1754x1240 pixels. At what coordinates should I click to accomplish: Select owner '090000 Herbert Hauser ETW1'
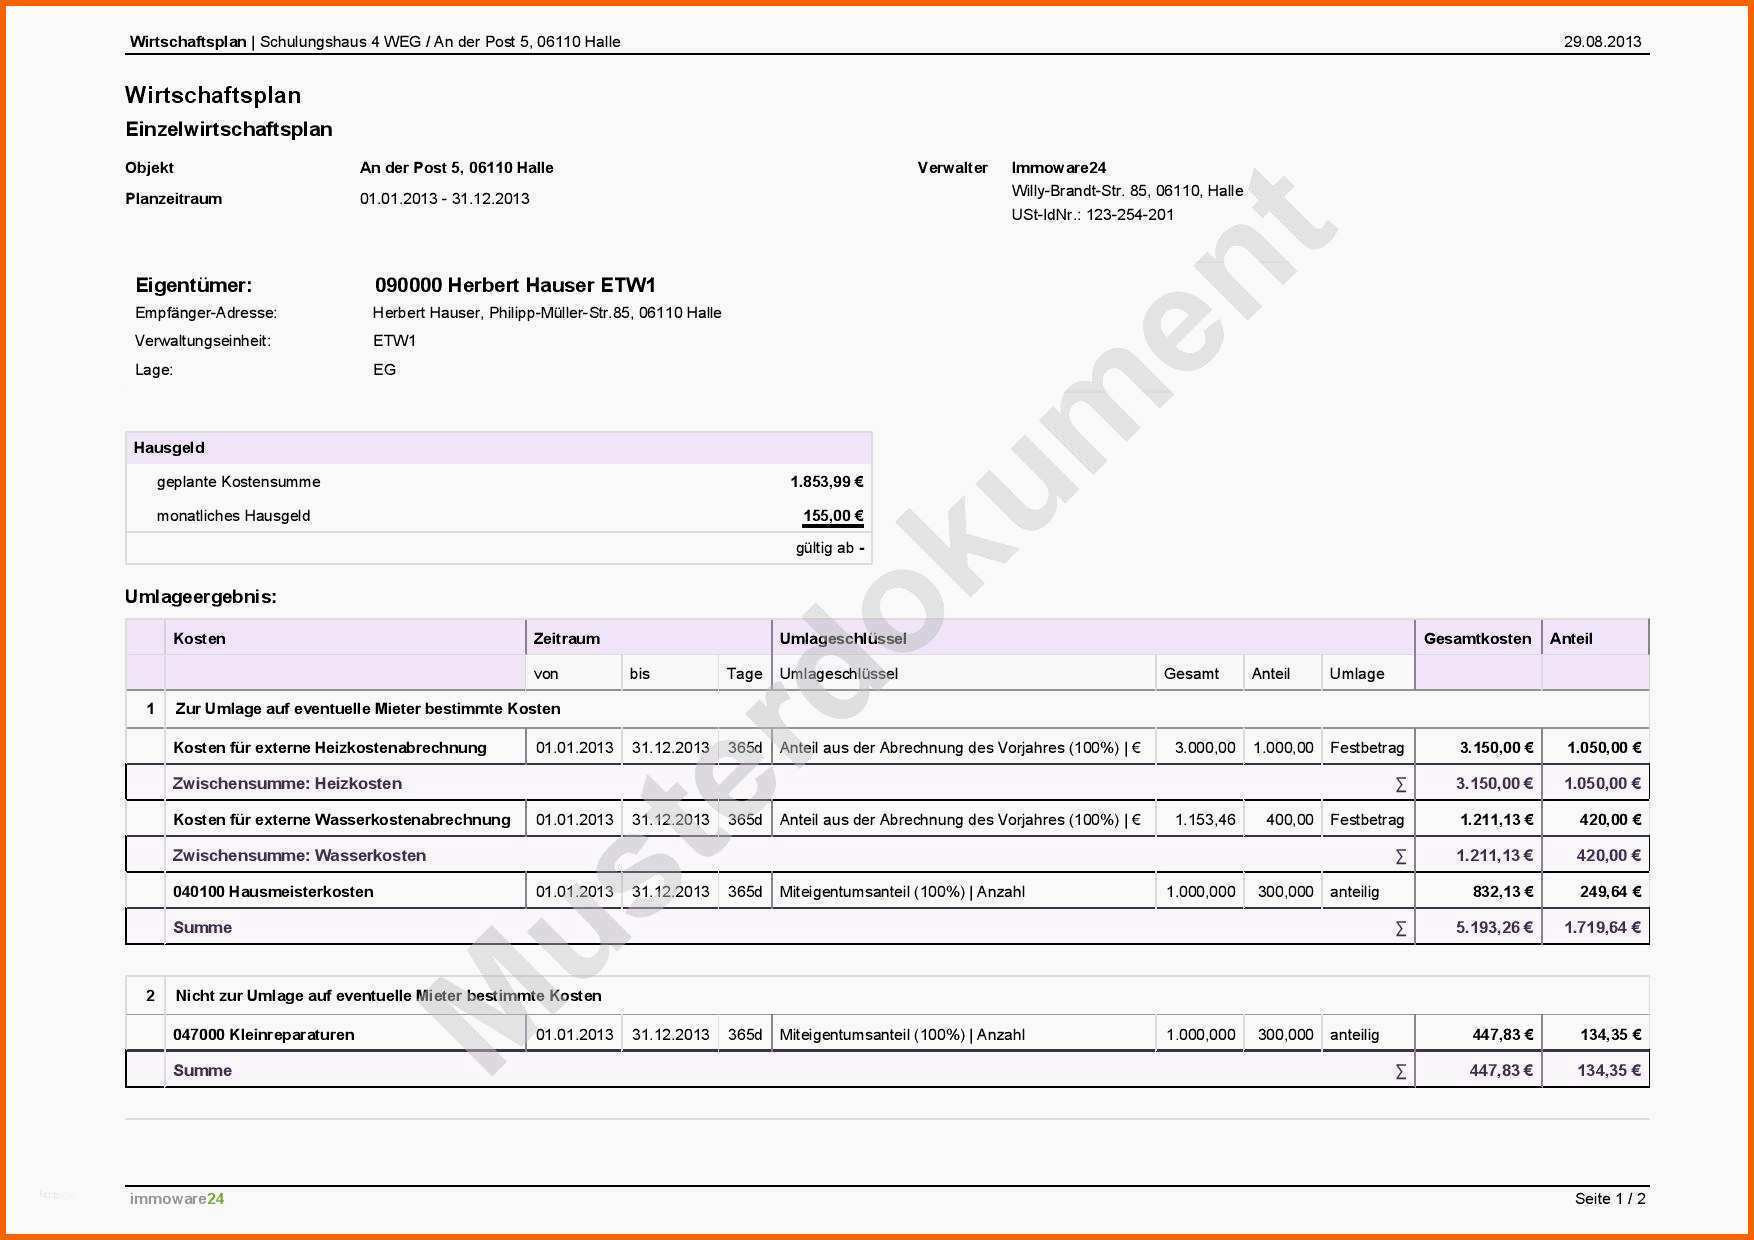point(515,285)
